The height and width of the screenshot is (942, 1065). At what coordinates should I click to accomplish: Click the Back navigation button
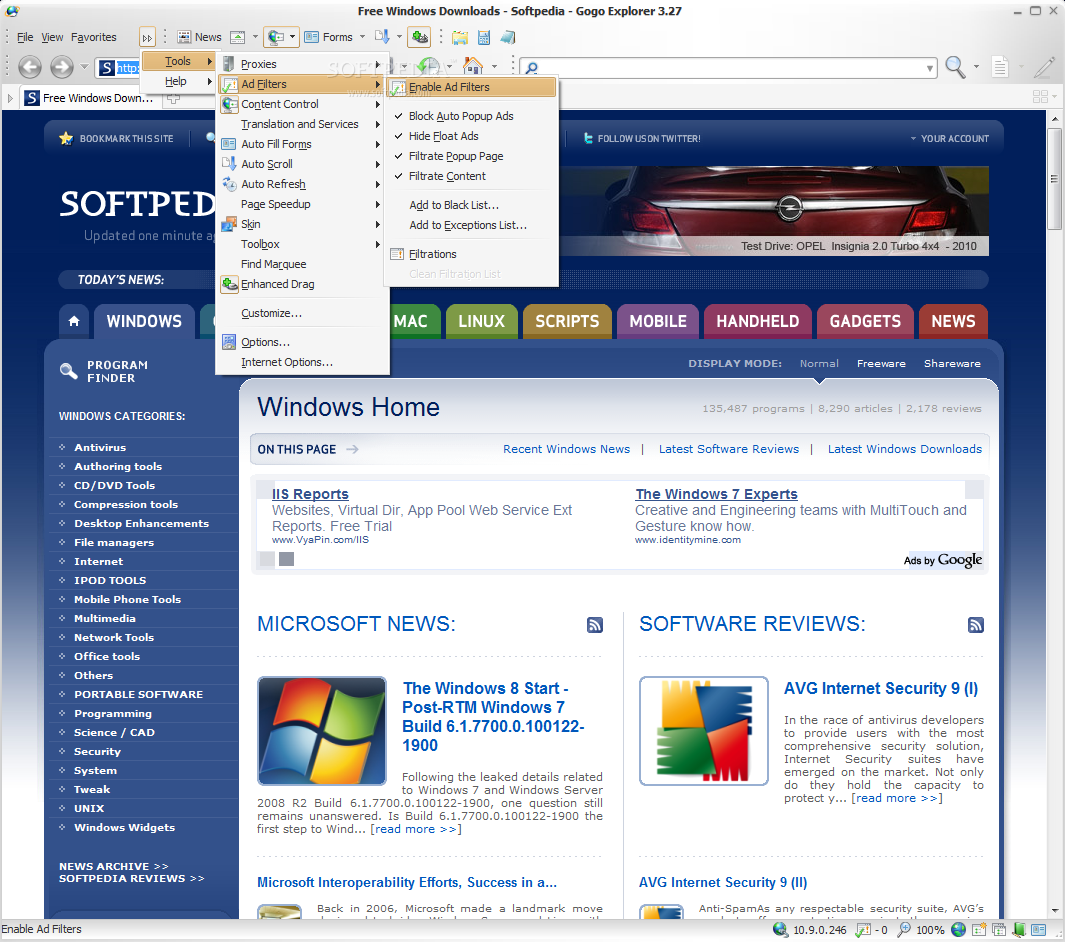tap(29, 67)
